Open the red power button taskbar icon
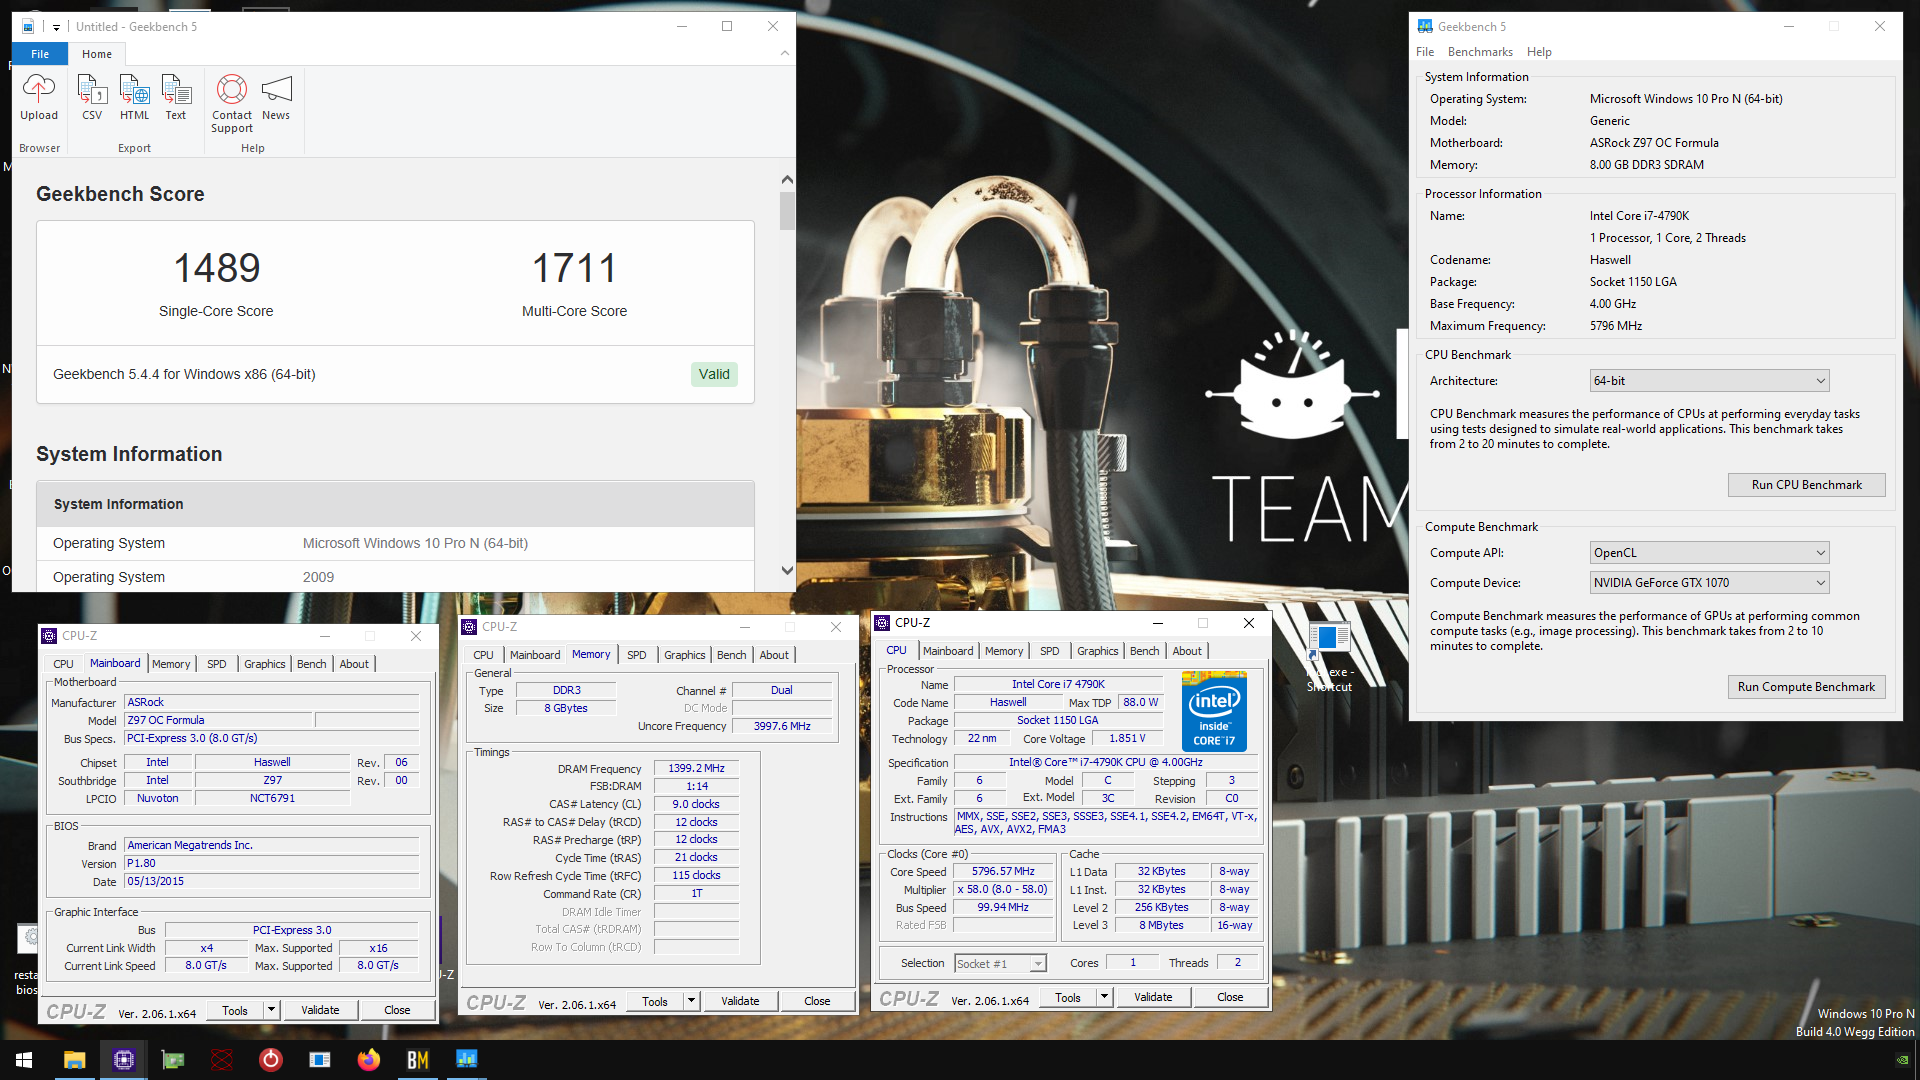 [271, 1060]
